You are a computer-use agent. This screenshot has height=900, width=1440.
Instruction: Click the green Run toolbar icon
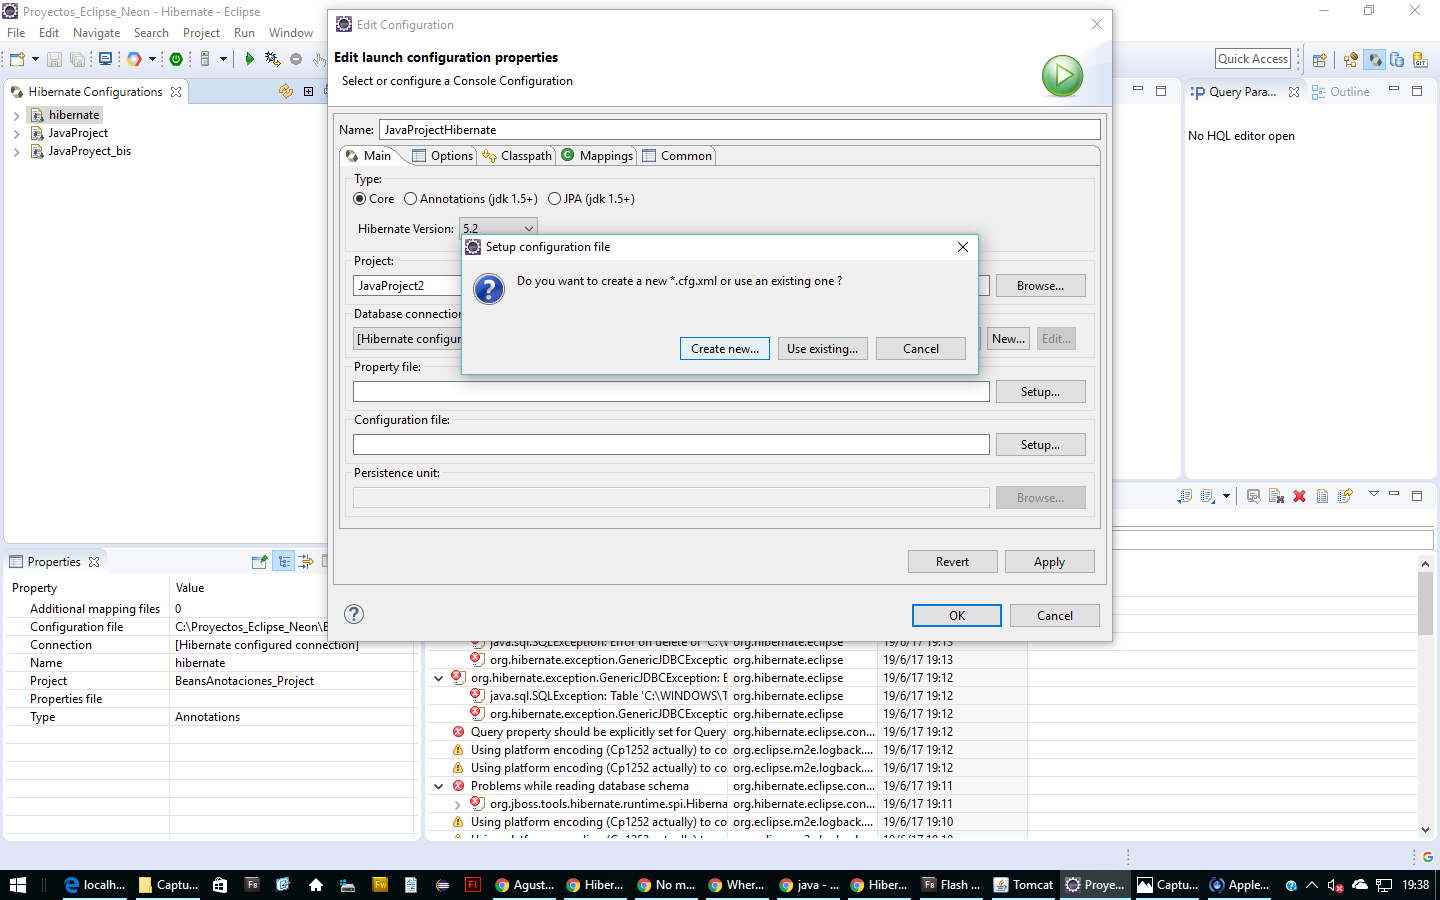(x=250, y=59)
